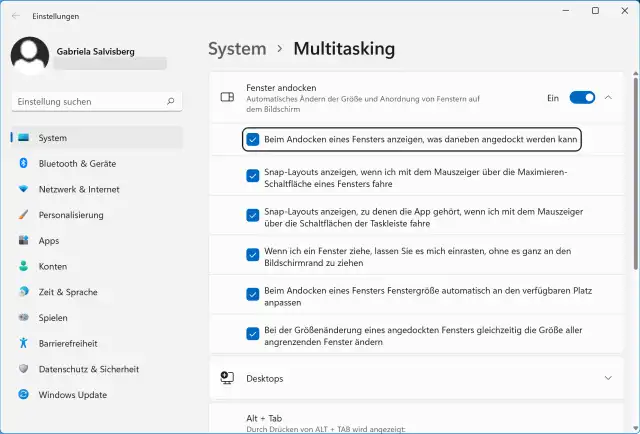Uncheck the Größenänderung angrenzender Fenster checkbox
The image size is (640, 434).
coord(253,333)
